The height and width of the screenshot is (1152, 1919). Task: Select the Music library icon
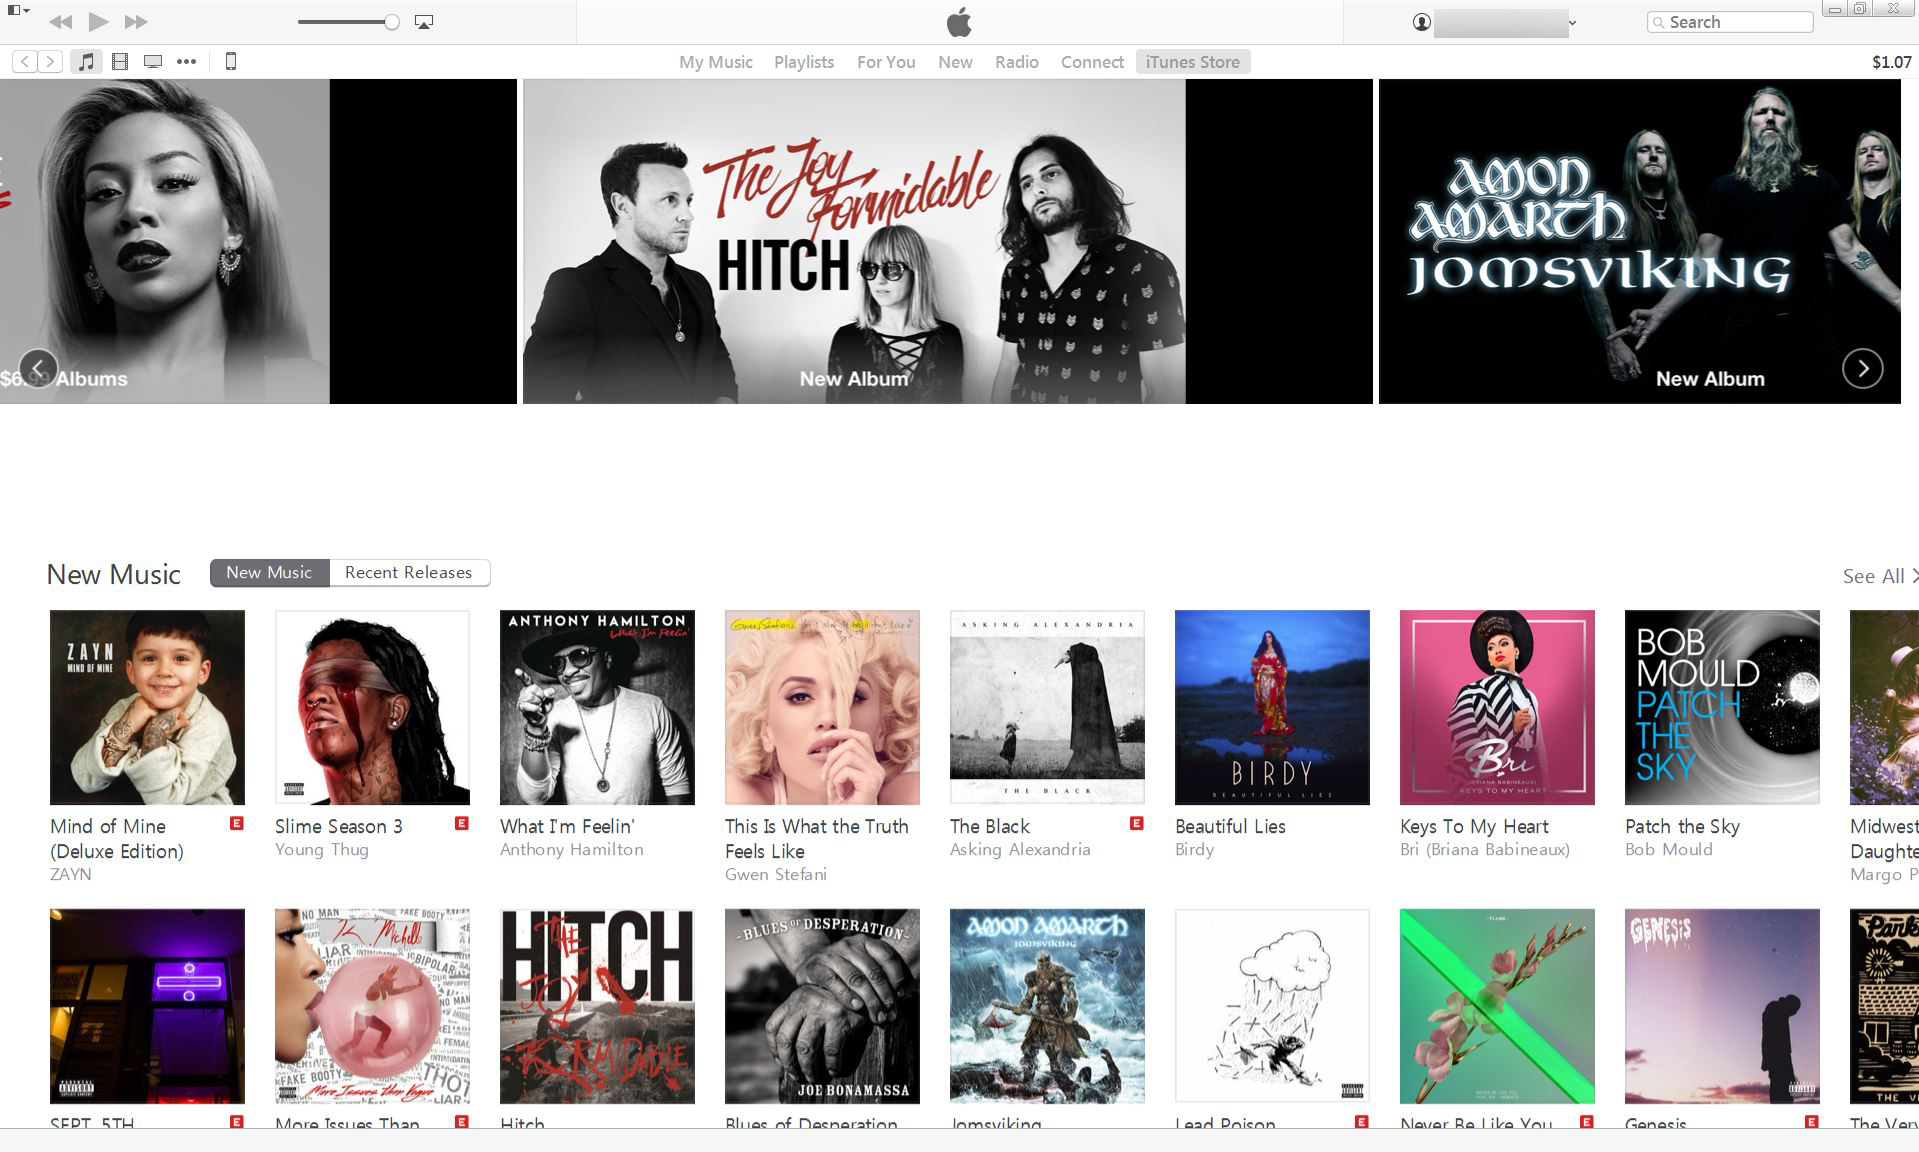click(x=87, y=61)
